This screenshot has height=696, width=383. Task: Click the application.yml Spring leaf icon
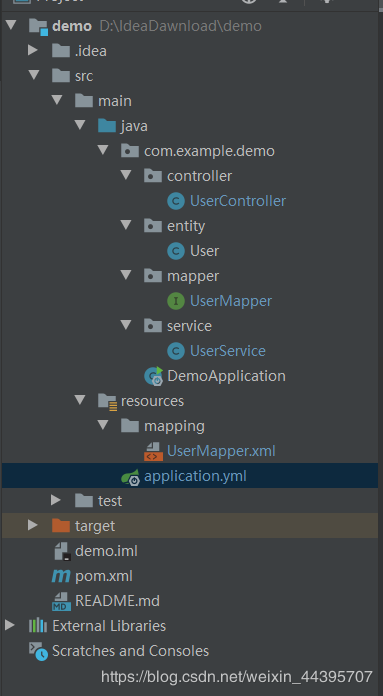(x=130, y=477)
